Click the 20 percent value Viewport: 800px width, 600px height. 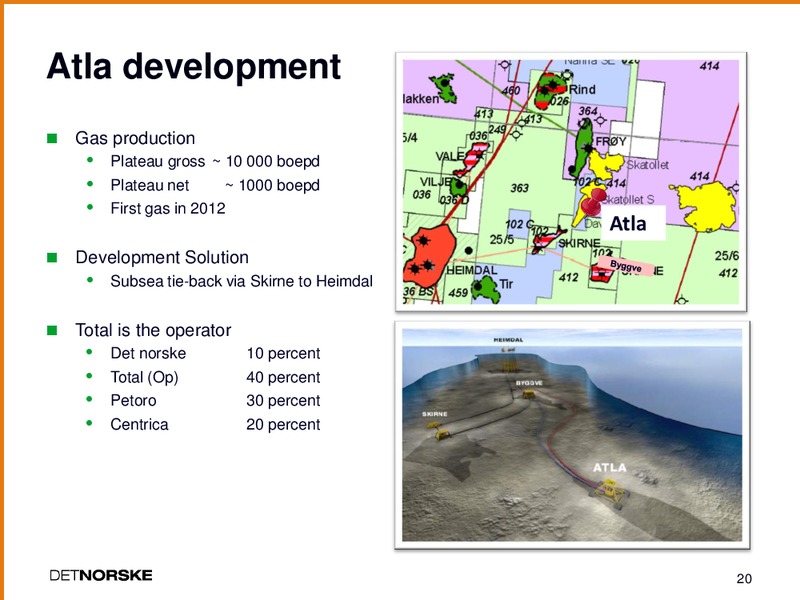click(283, 424)
